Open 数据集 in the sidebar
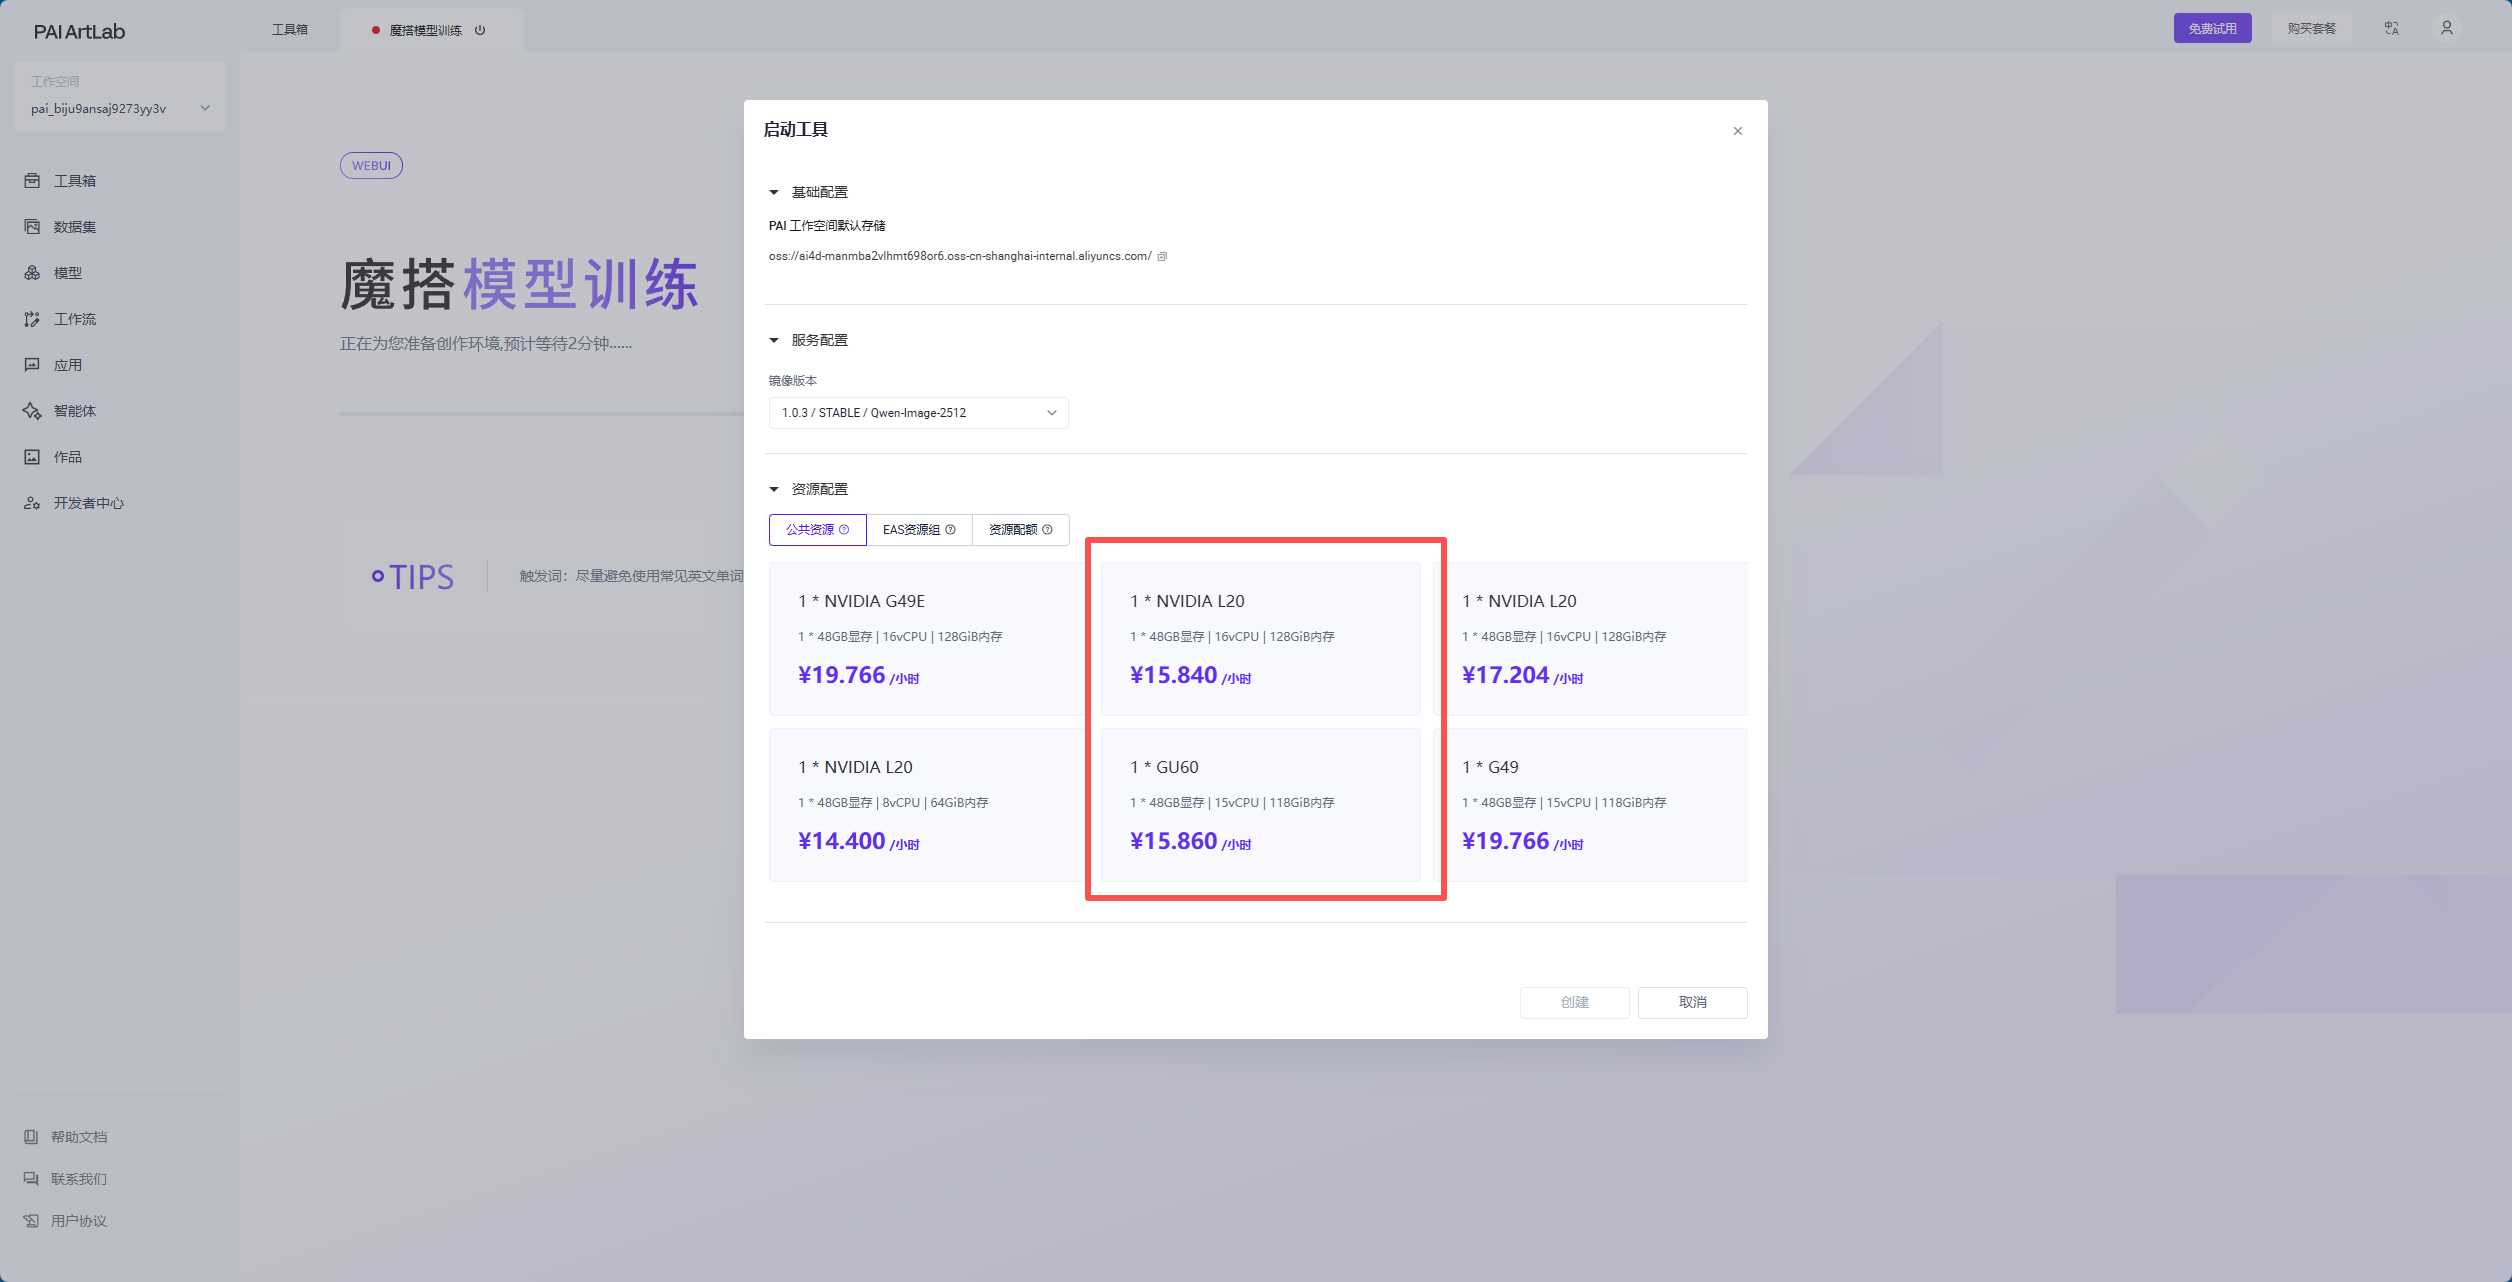 coord(74,227)
